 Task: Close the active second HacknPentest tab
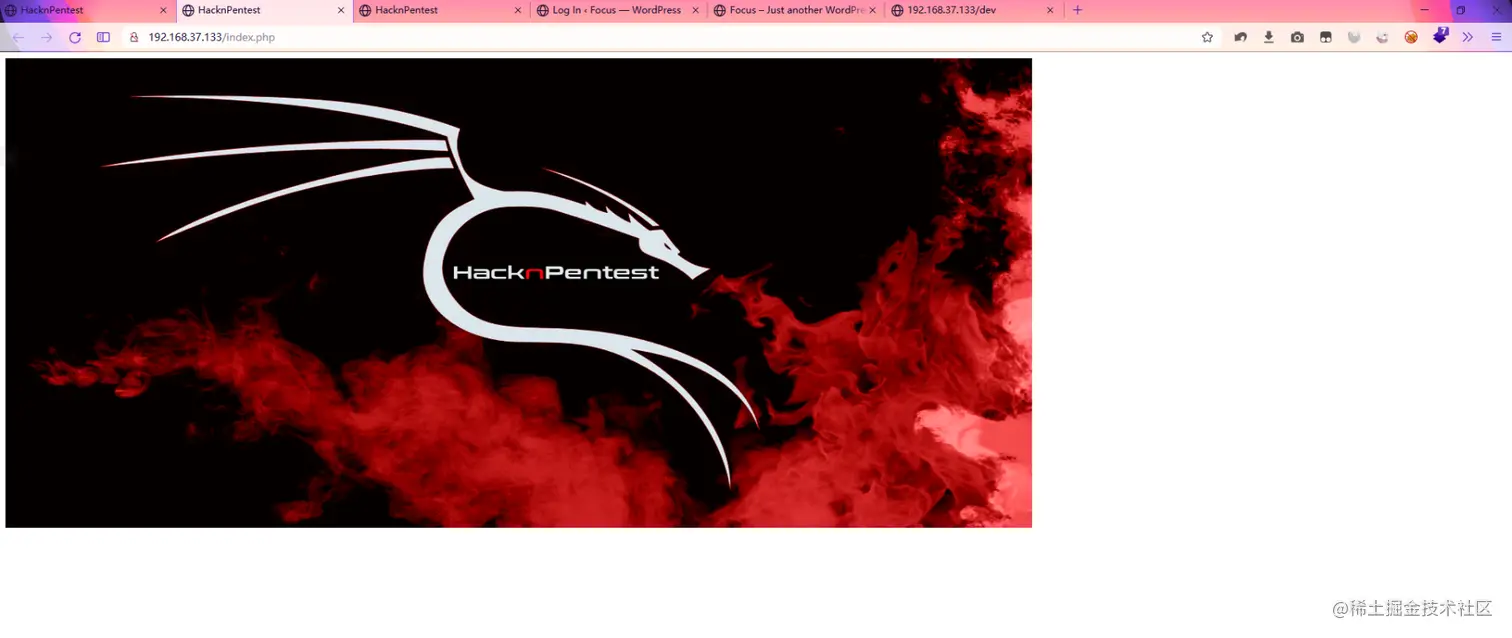click(x=341, y=10)
